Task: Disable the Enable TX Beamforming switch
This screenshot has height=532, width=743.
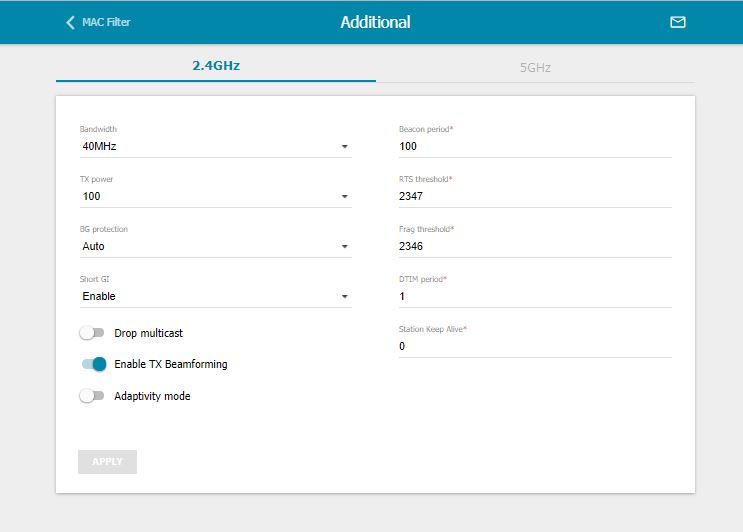Action: (93, 365)
